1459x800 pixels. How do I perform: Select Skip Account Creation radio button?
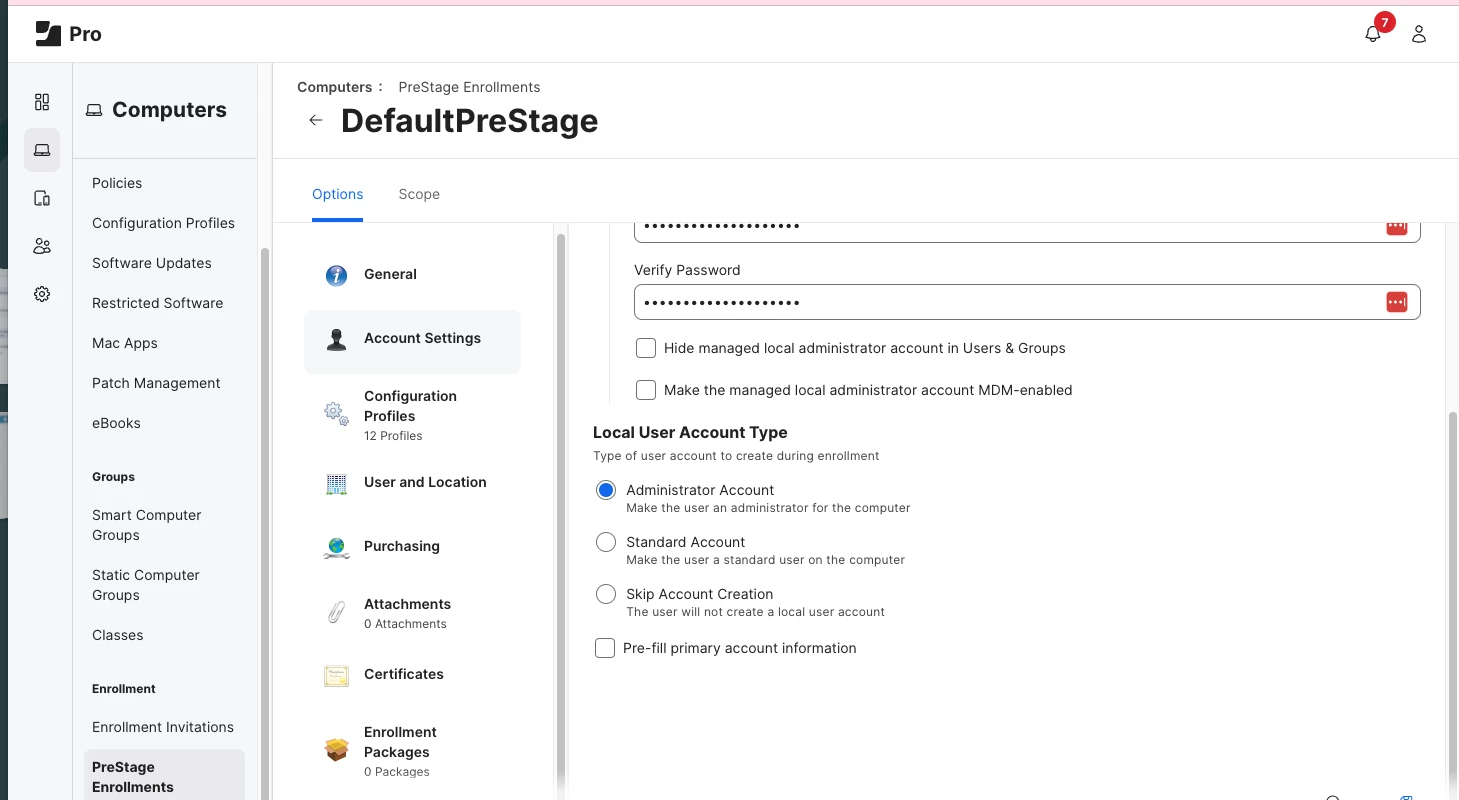click(x=606, y=594)
